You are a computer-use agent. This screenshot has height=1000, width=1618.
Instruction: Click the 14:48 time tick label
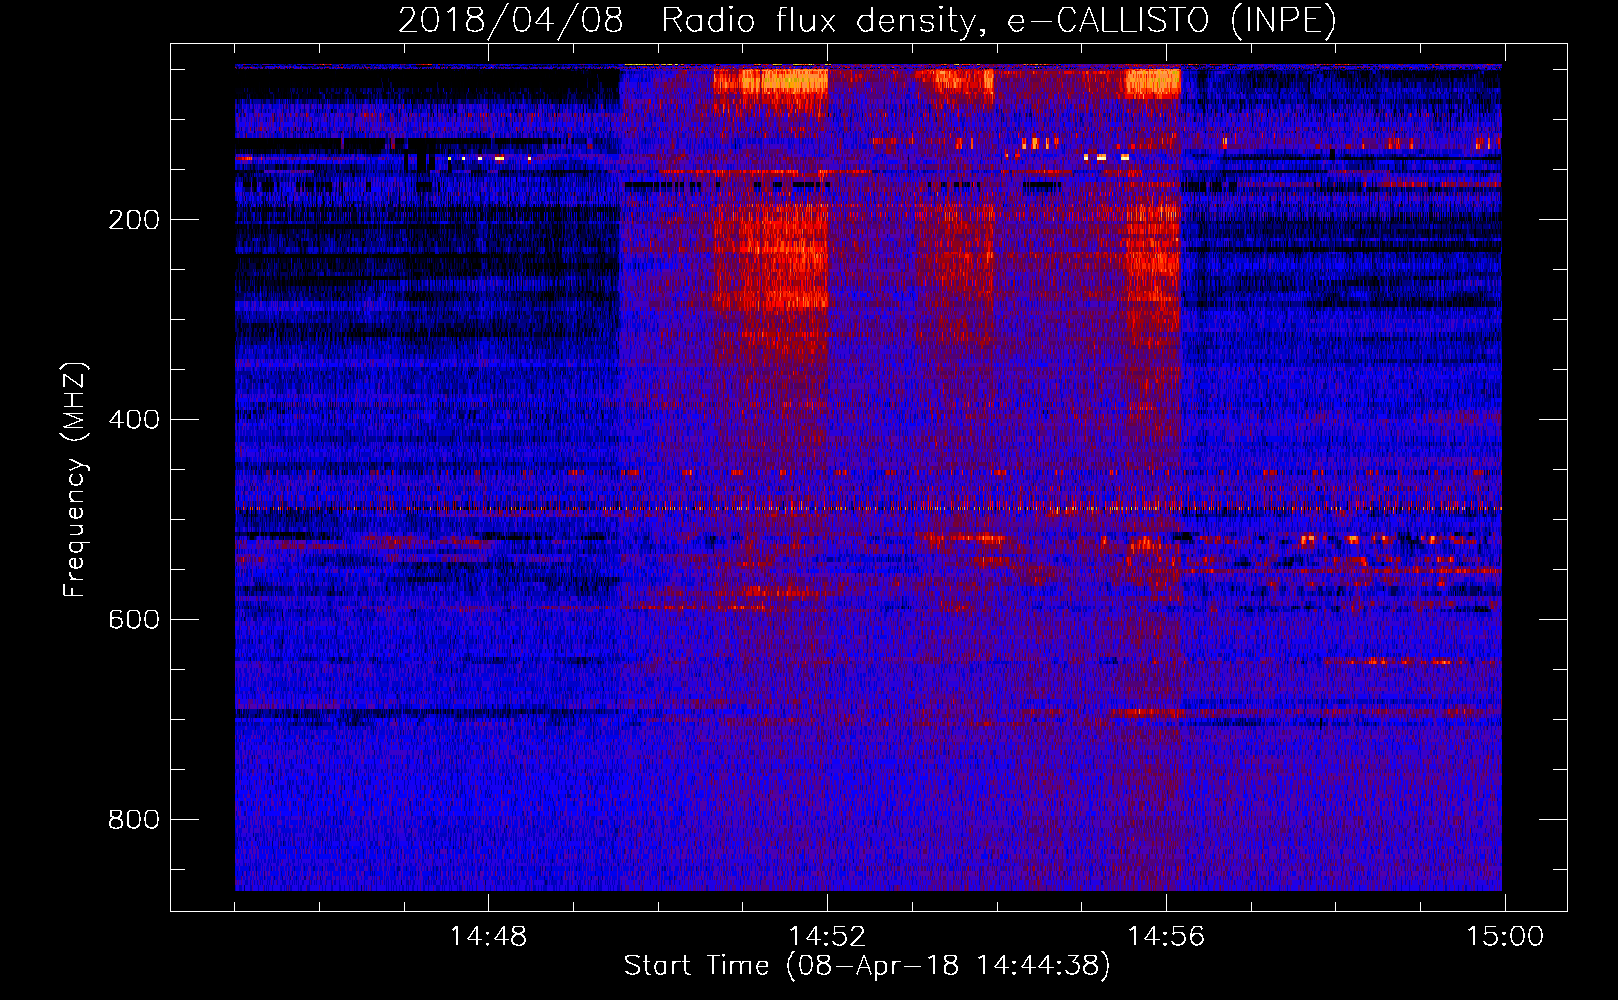pos(488,937)
